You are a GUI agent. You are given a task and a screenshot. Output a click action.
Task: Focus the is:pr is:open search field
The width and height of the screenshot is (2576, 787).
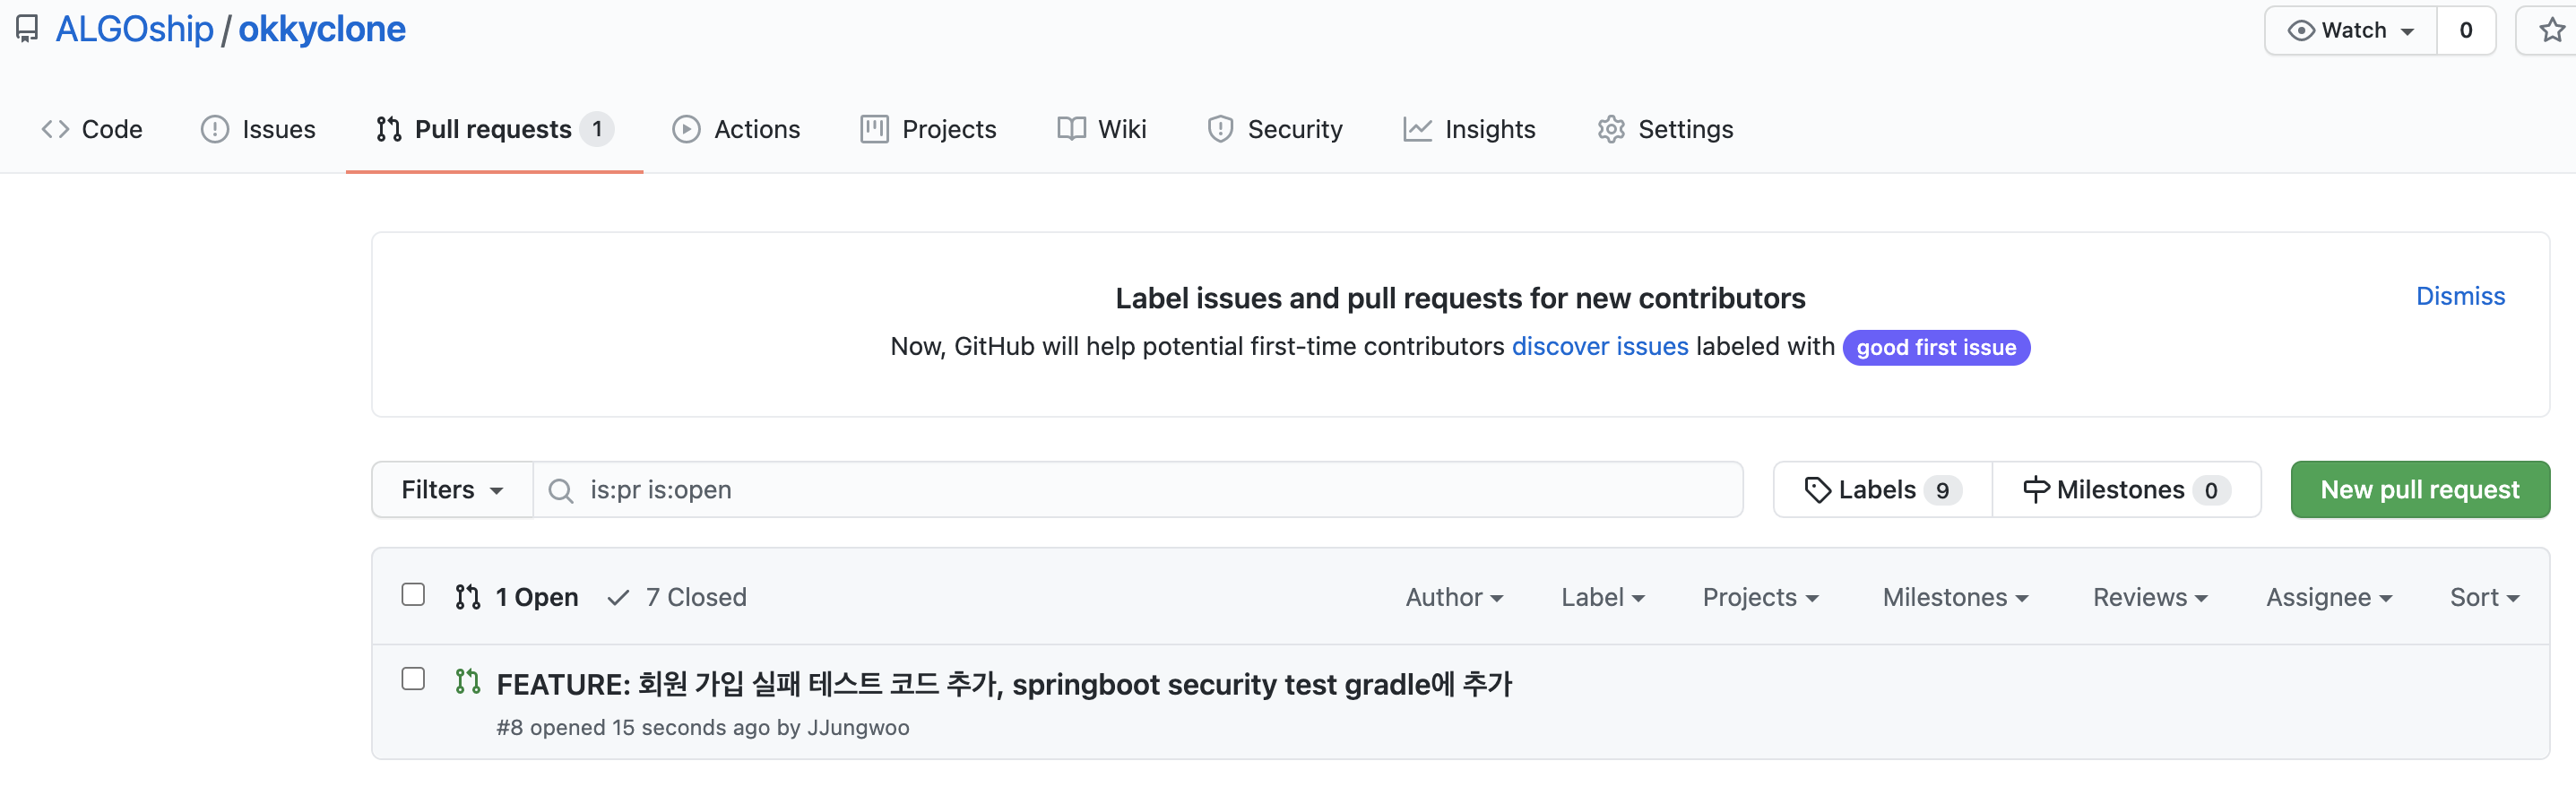[x=1150, y=490]
